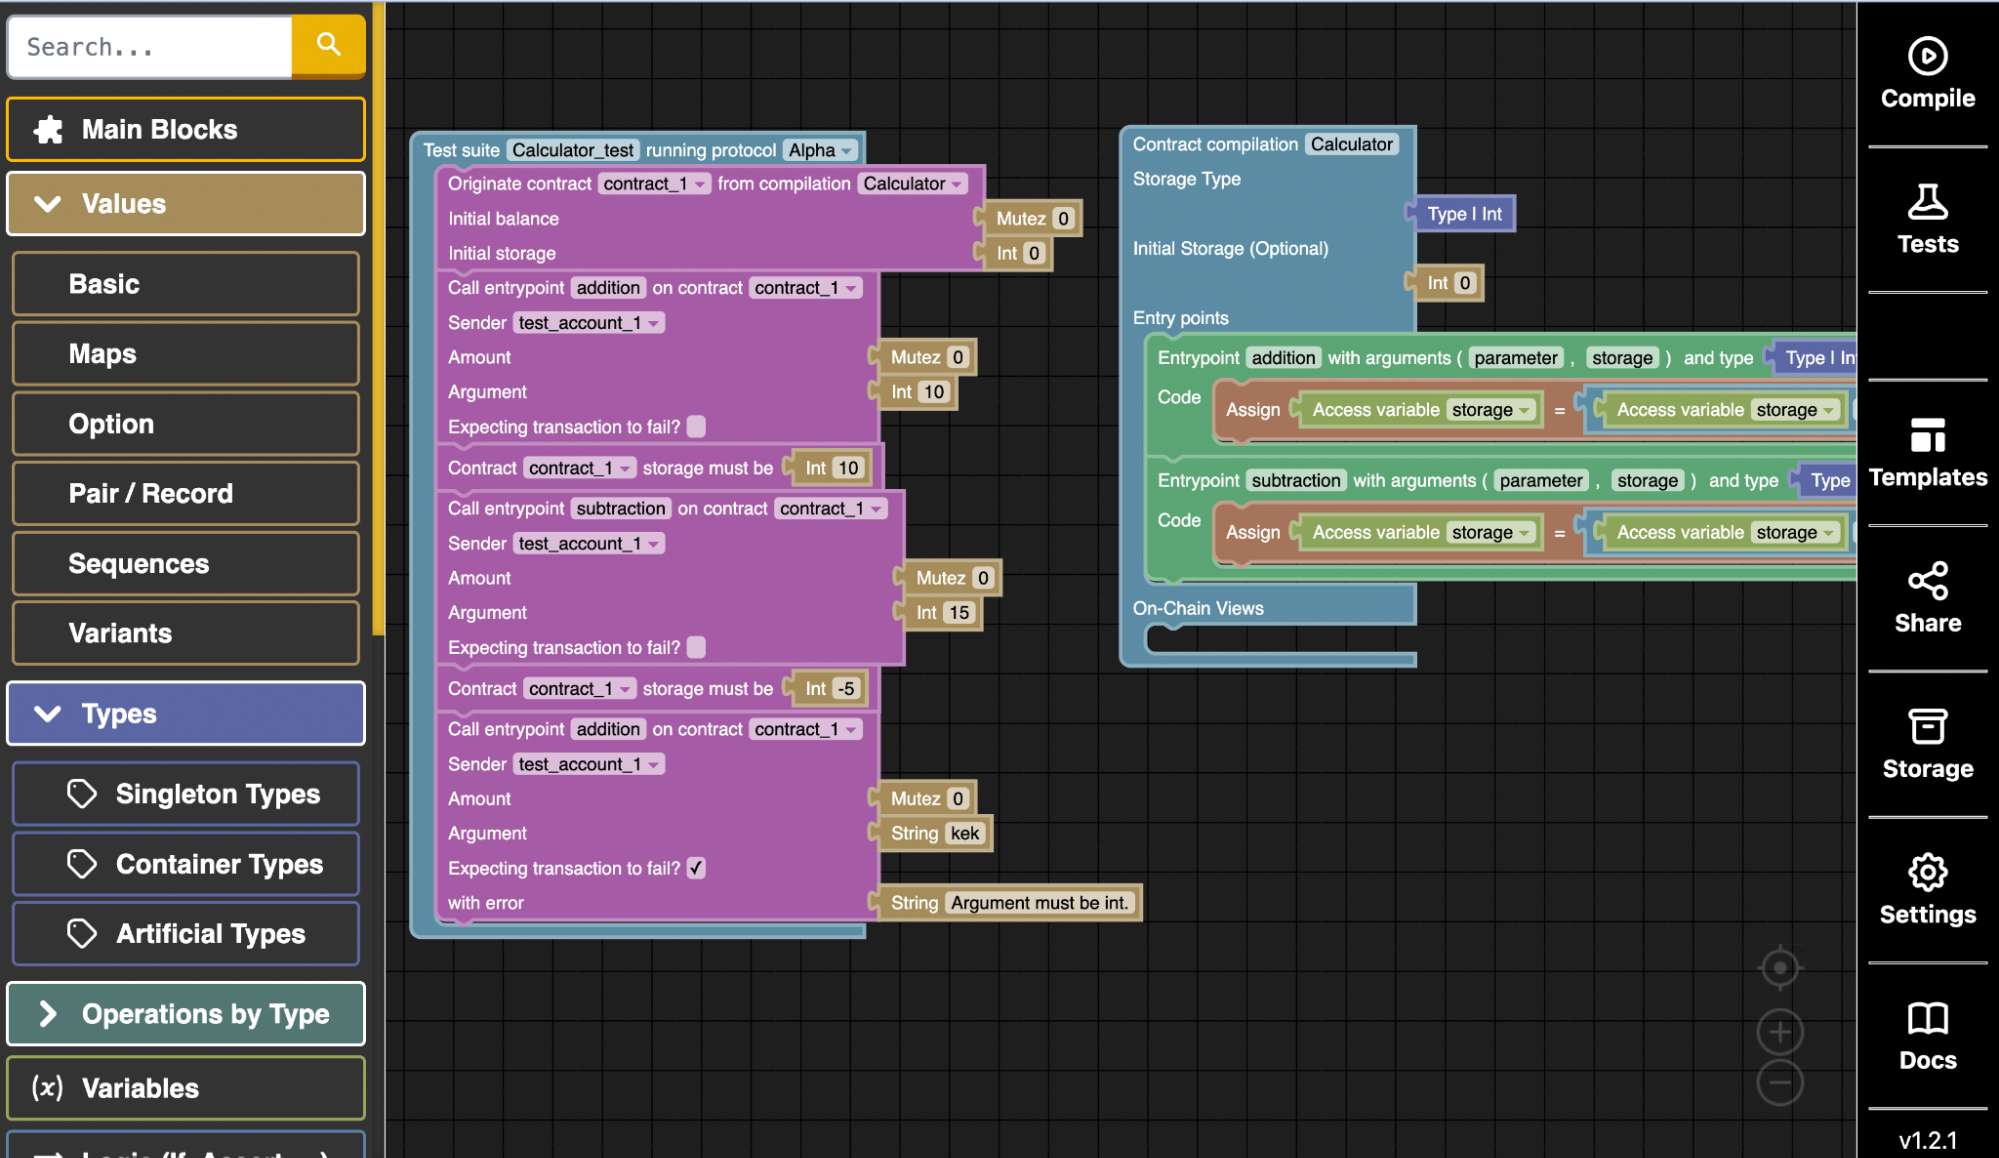Open the Tests flask icon

(x=1927, y=202)
